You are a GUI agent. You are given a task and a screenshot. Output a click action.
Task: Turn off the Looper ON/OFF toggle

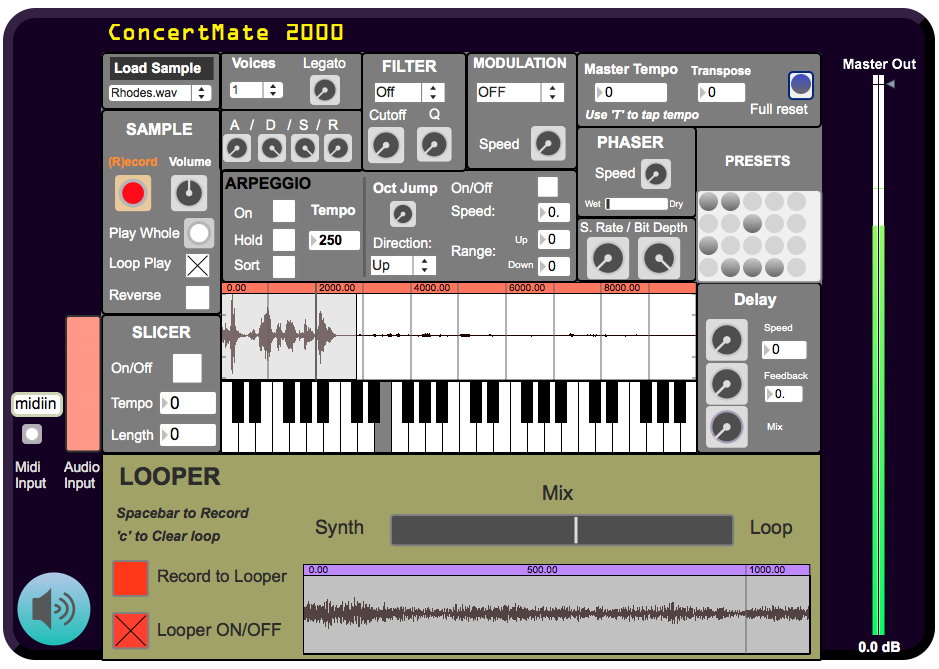[x=131, y=630]
